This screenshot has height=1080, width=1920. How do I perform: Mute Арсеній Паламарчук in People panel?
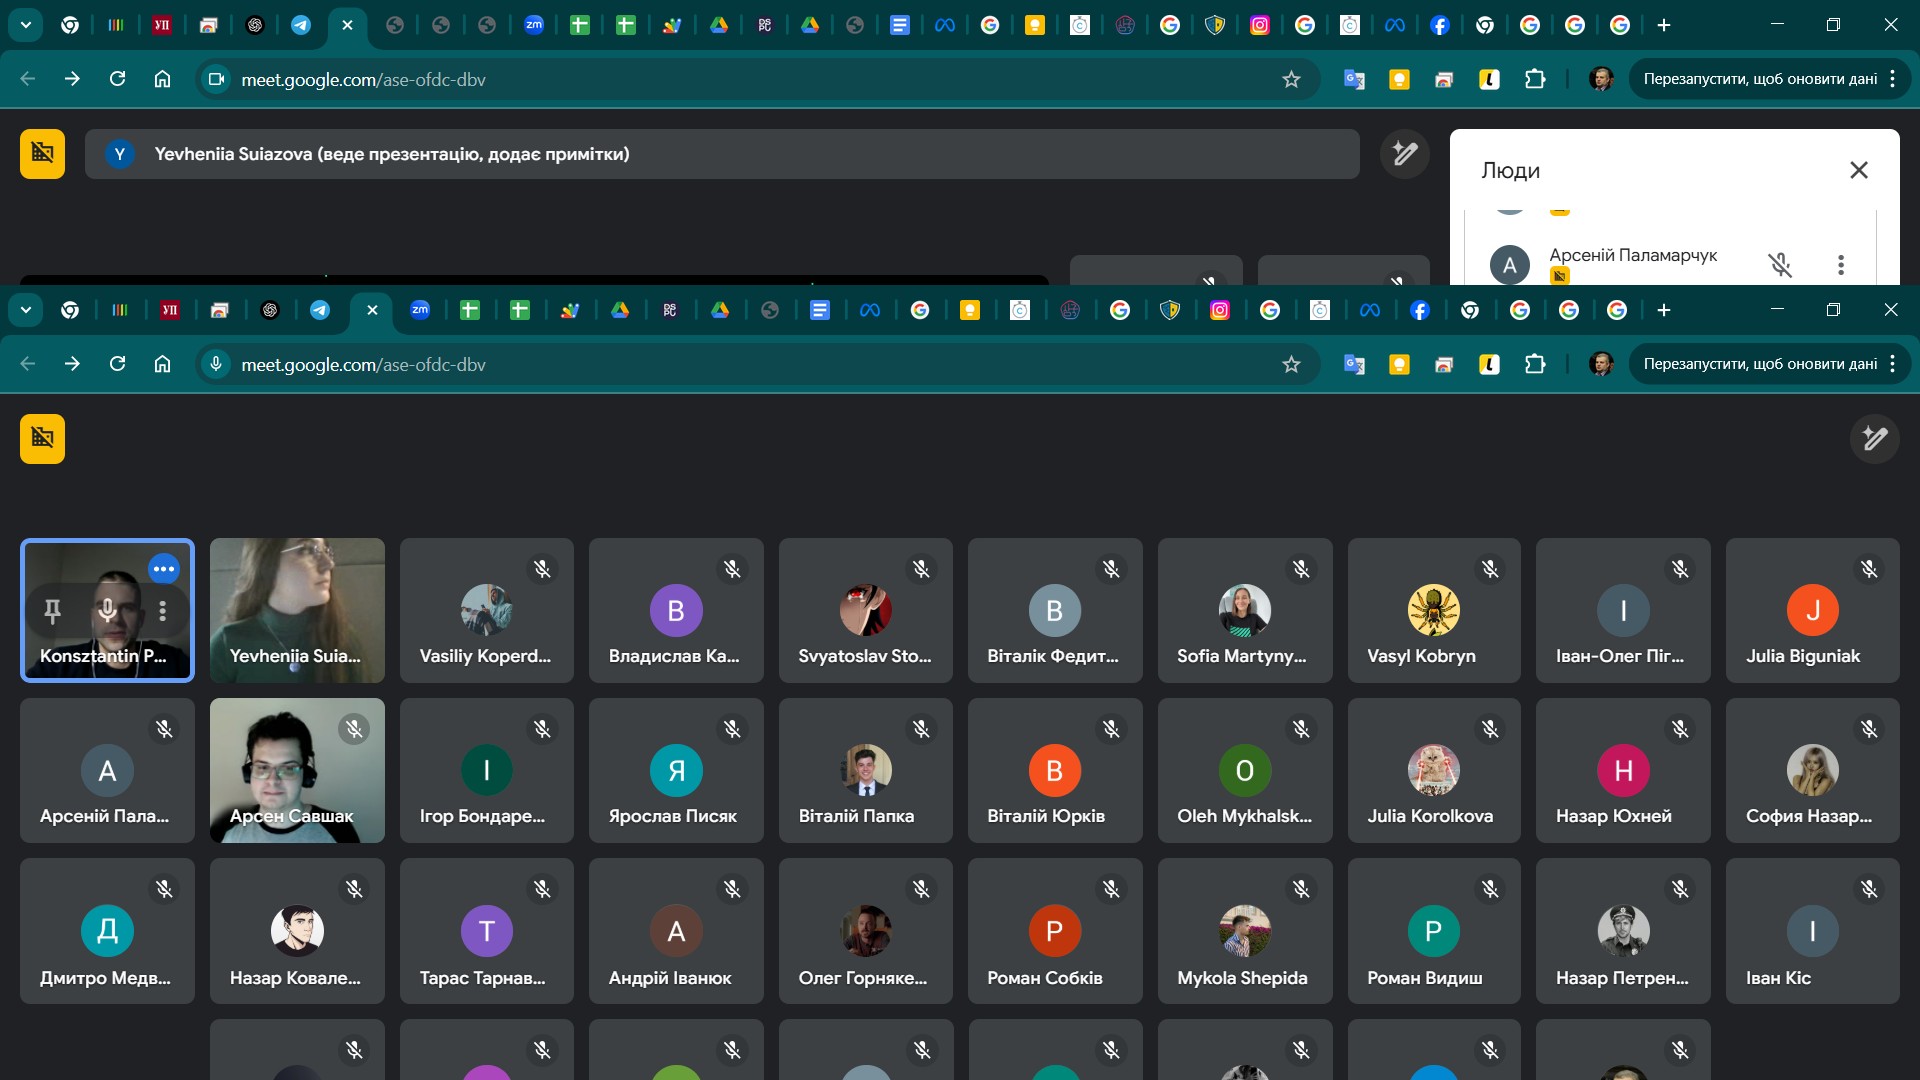(1779, 265)
